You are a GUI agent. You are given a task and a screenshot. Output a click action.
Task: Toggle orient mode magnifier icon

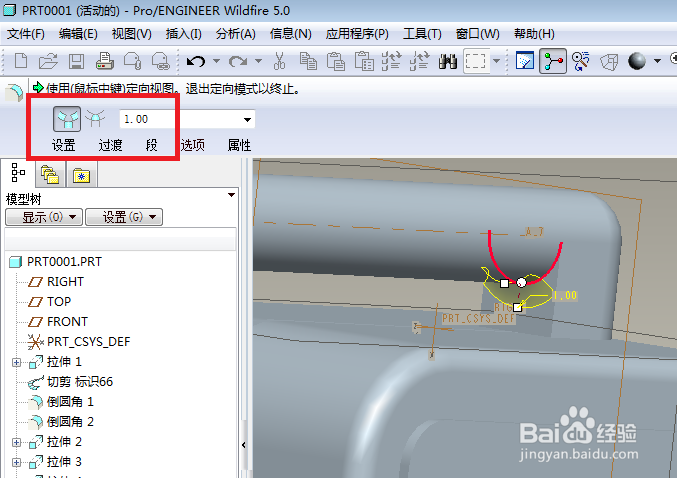(581, 61)
